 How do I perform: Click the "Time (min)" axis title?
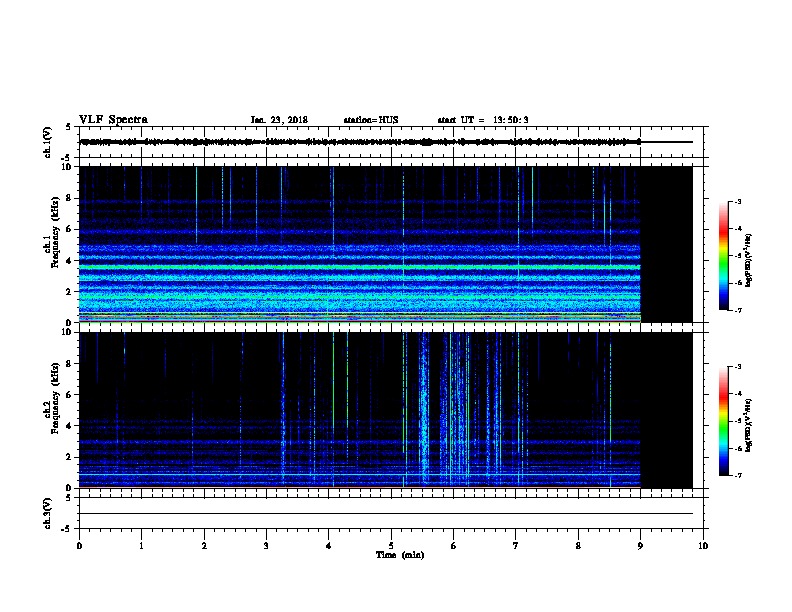400,555
